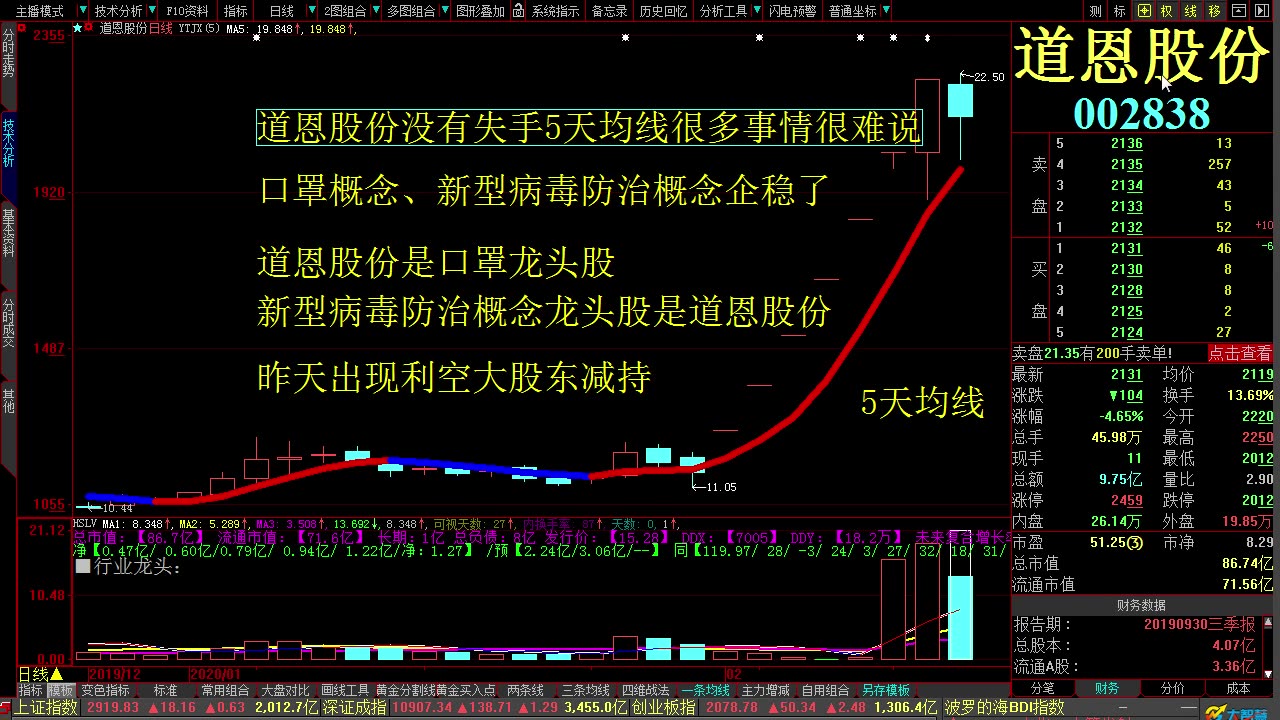Switch to the 分价 bottom-right tab
This screenshot has height=720, width=1280.
[1172, 689]
